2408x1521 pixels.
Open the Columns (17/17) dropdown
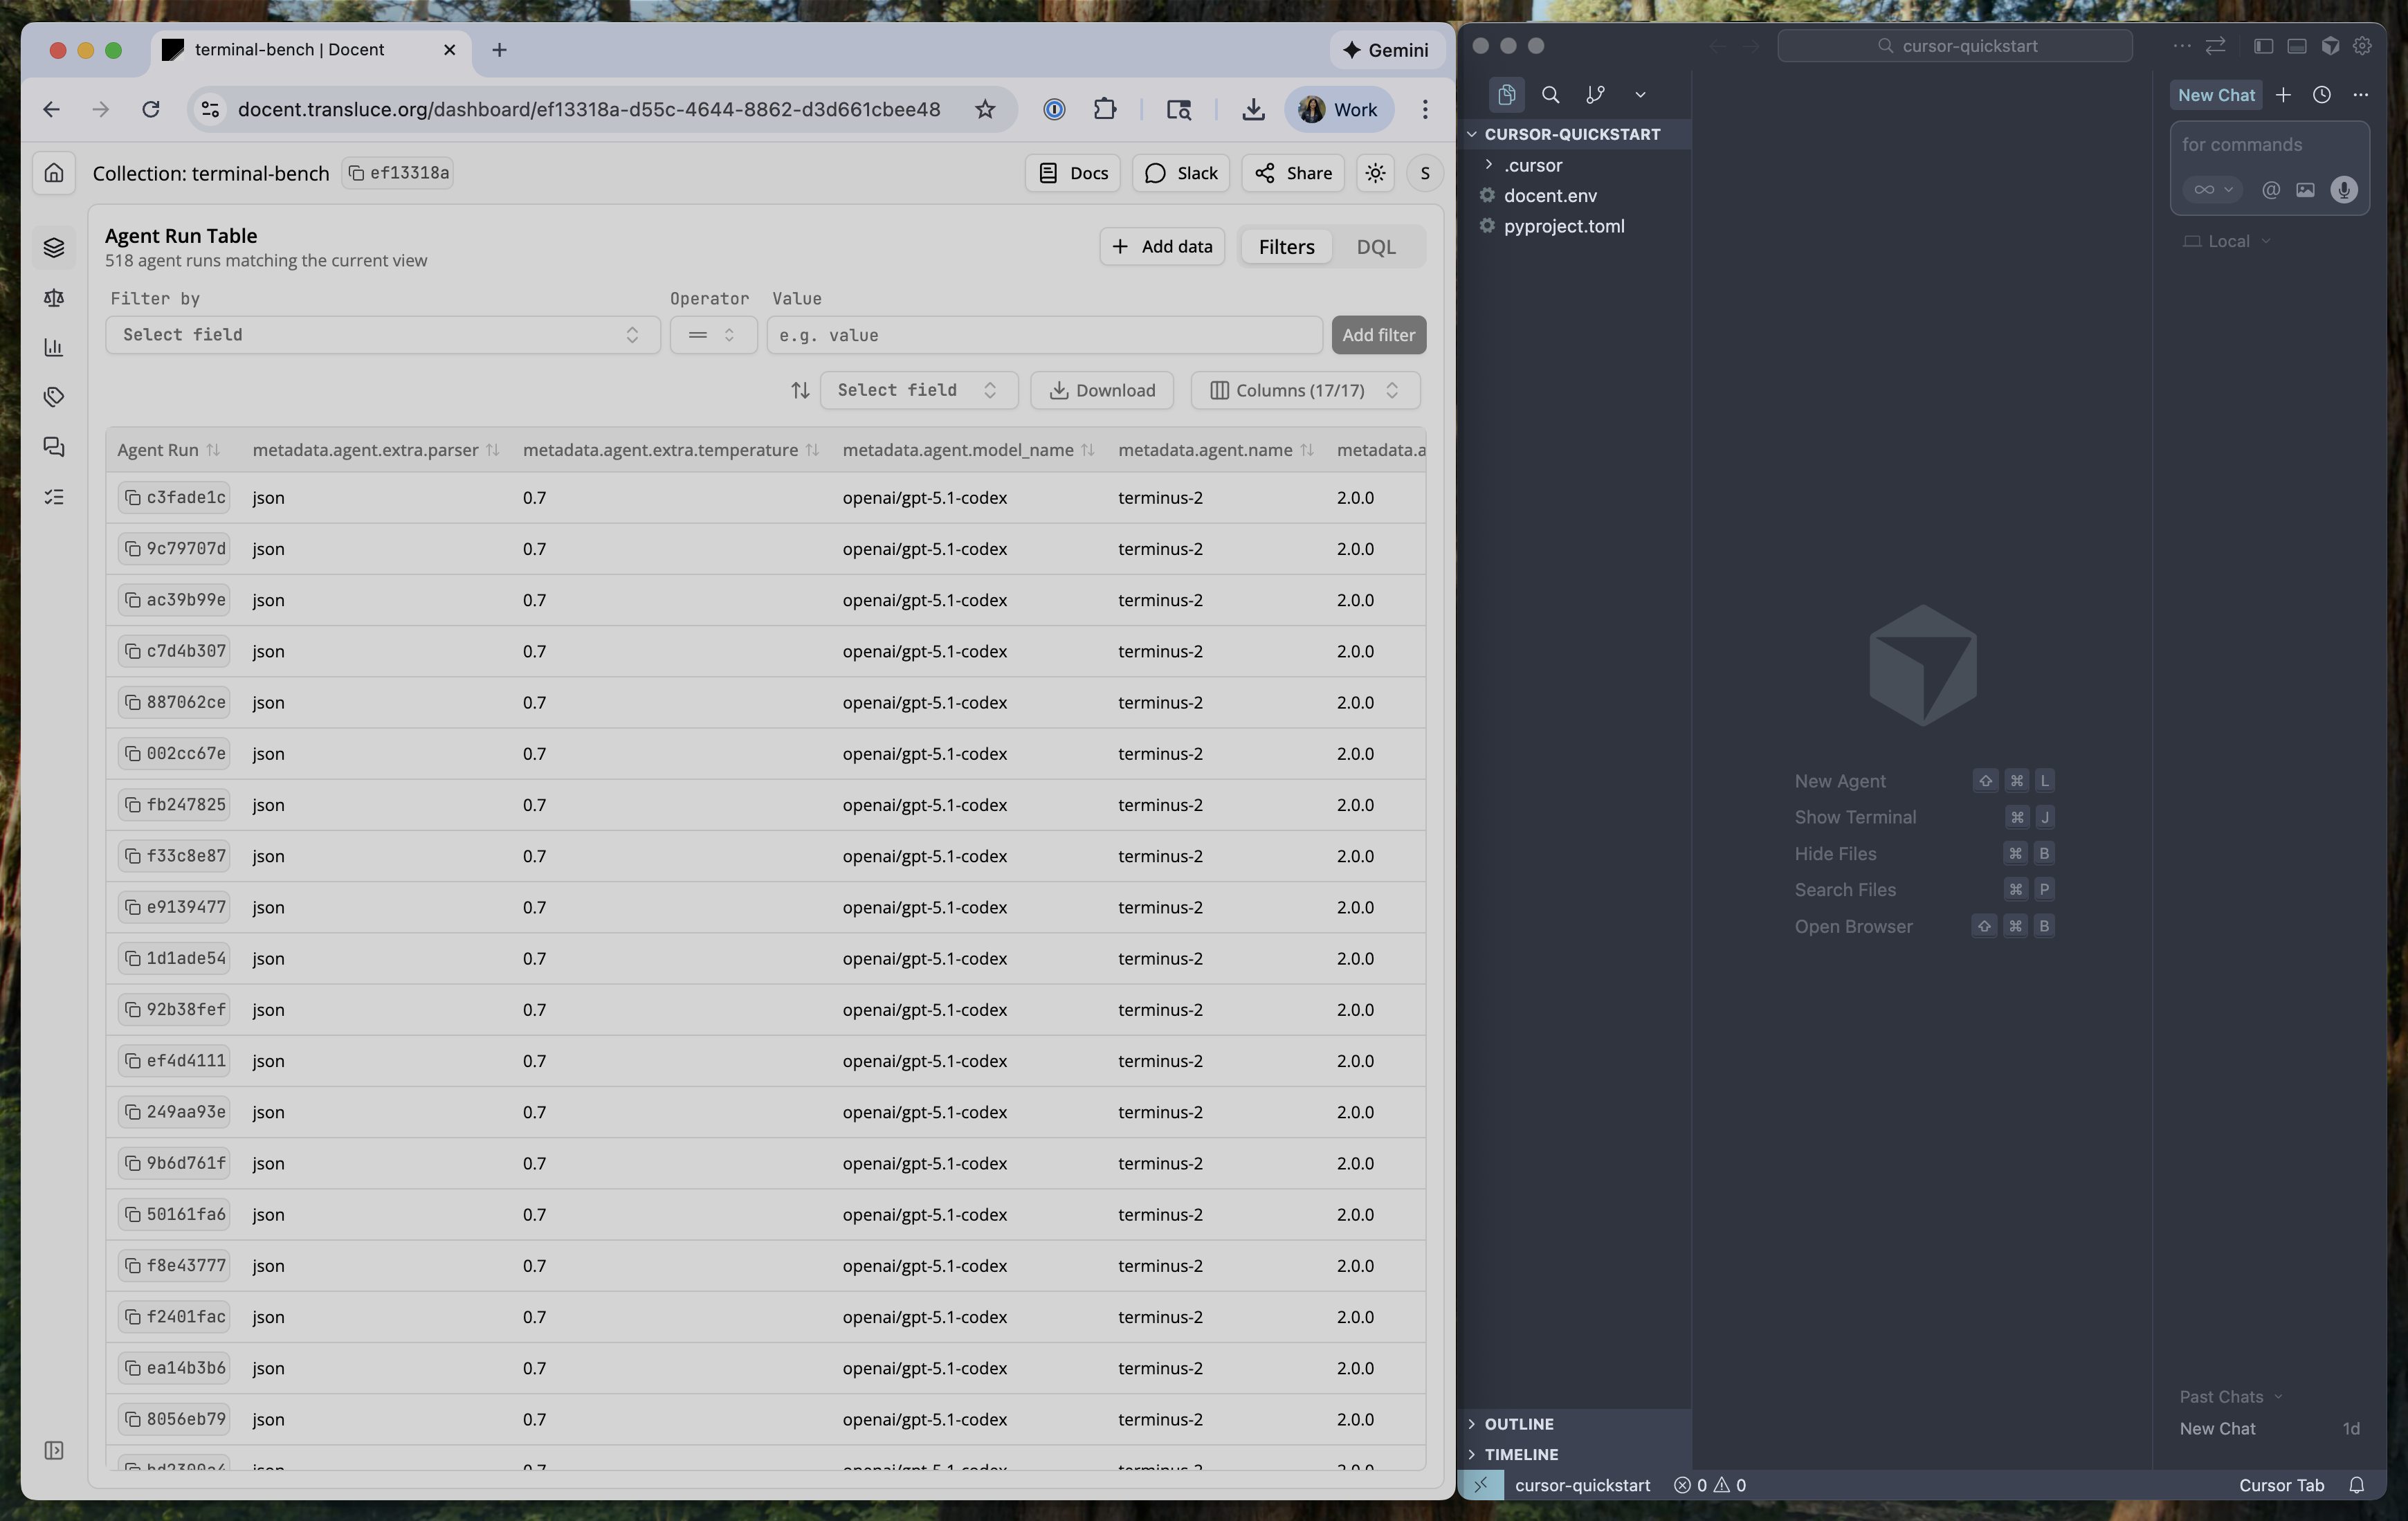pyautogui.click(x=1304, y=390)
